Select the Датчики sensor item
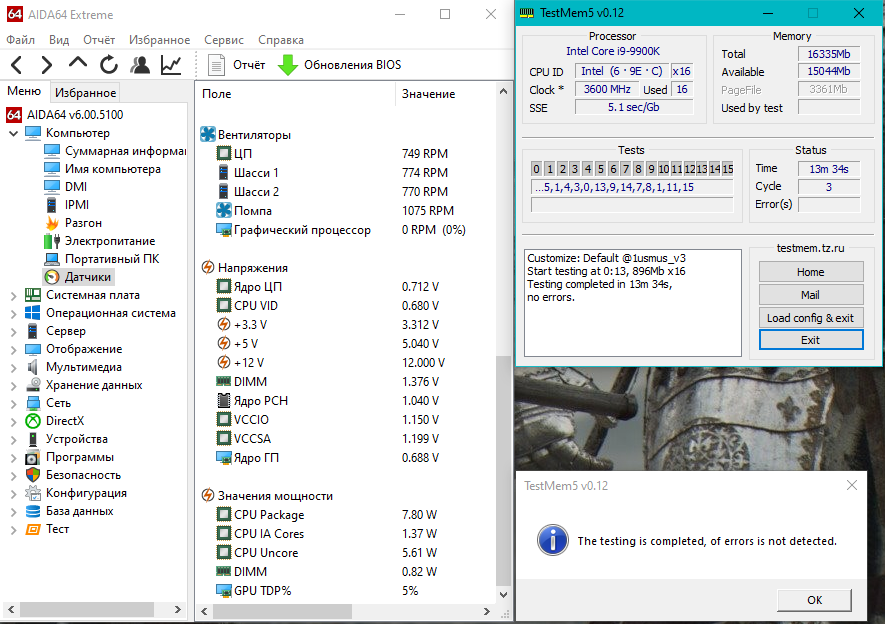 [87, 277]
